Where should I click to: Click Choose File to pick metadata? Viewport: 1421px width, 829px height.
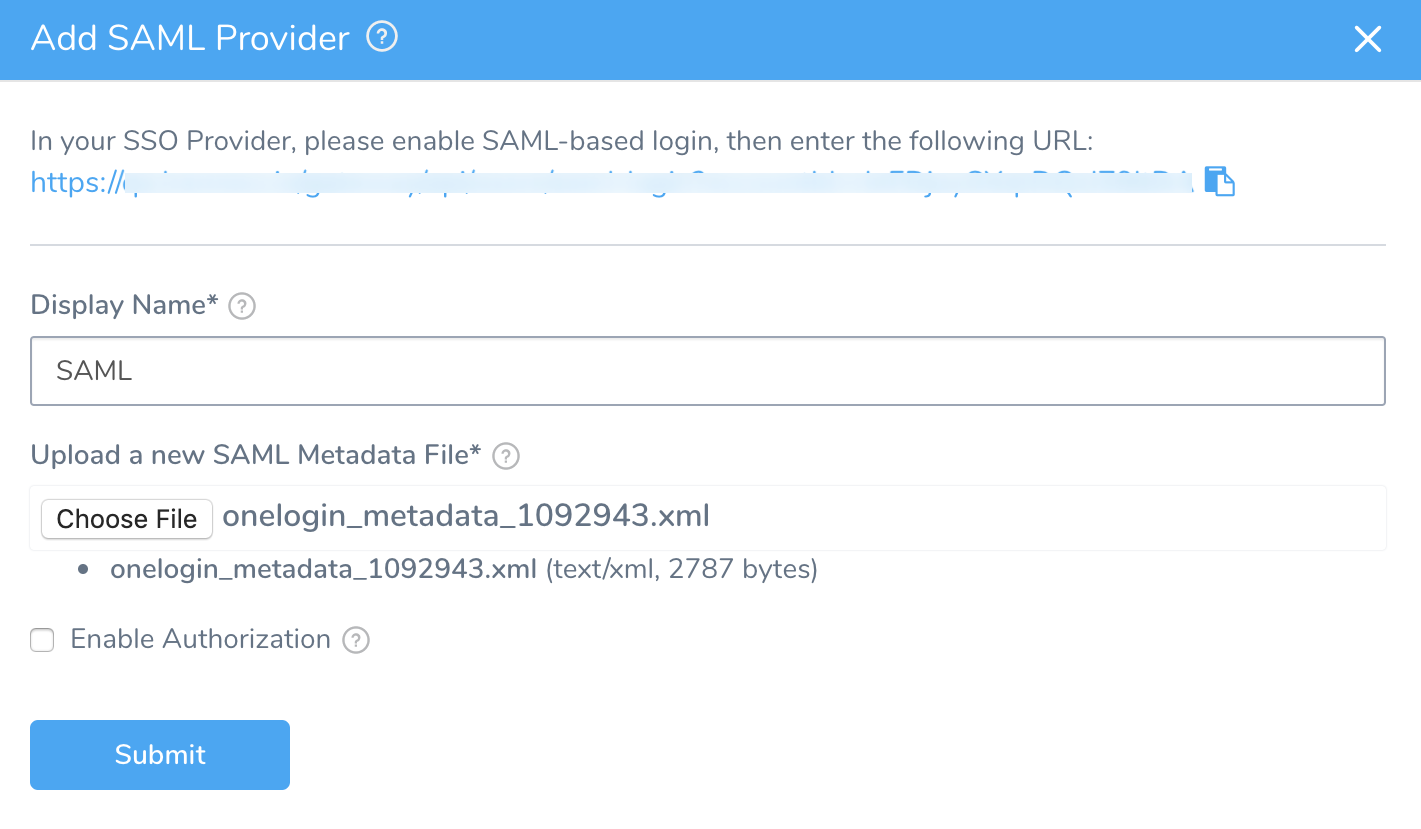pyautogui.click(x=127, y=519)
